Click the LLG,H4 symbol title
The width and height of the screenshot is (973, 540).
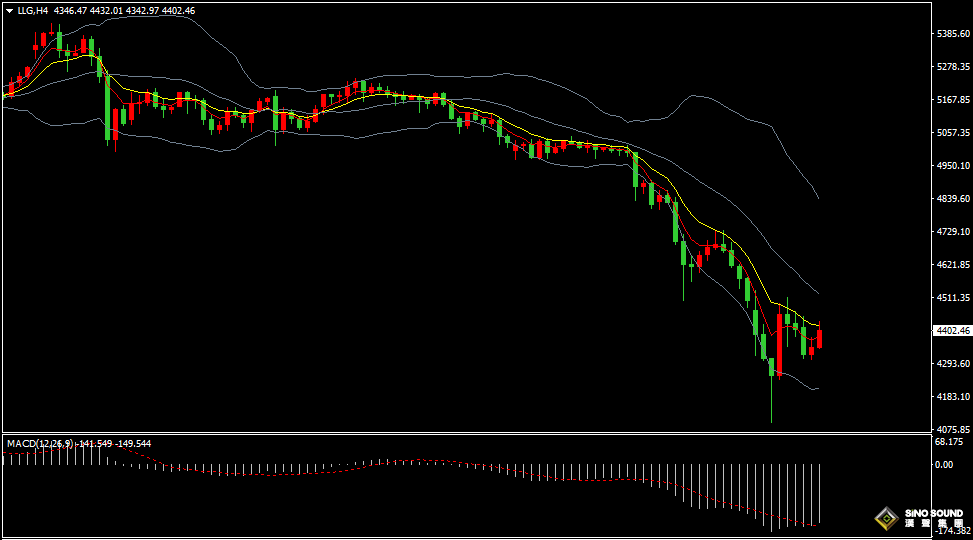coord(33,10)
